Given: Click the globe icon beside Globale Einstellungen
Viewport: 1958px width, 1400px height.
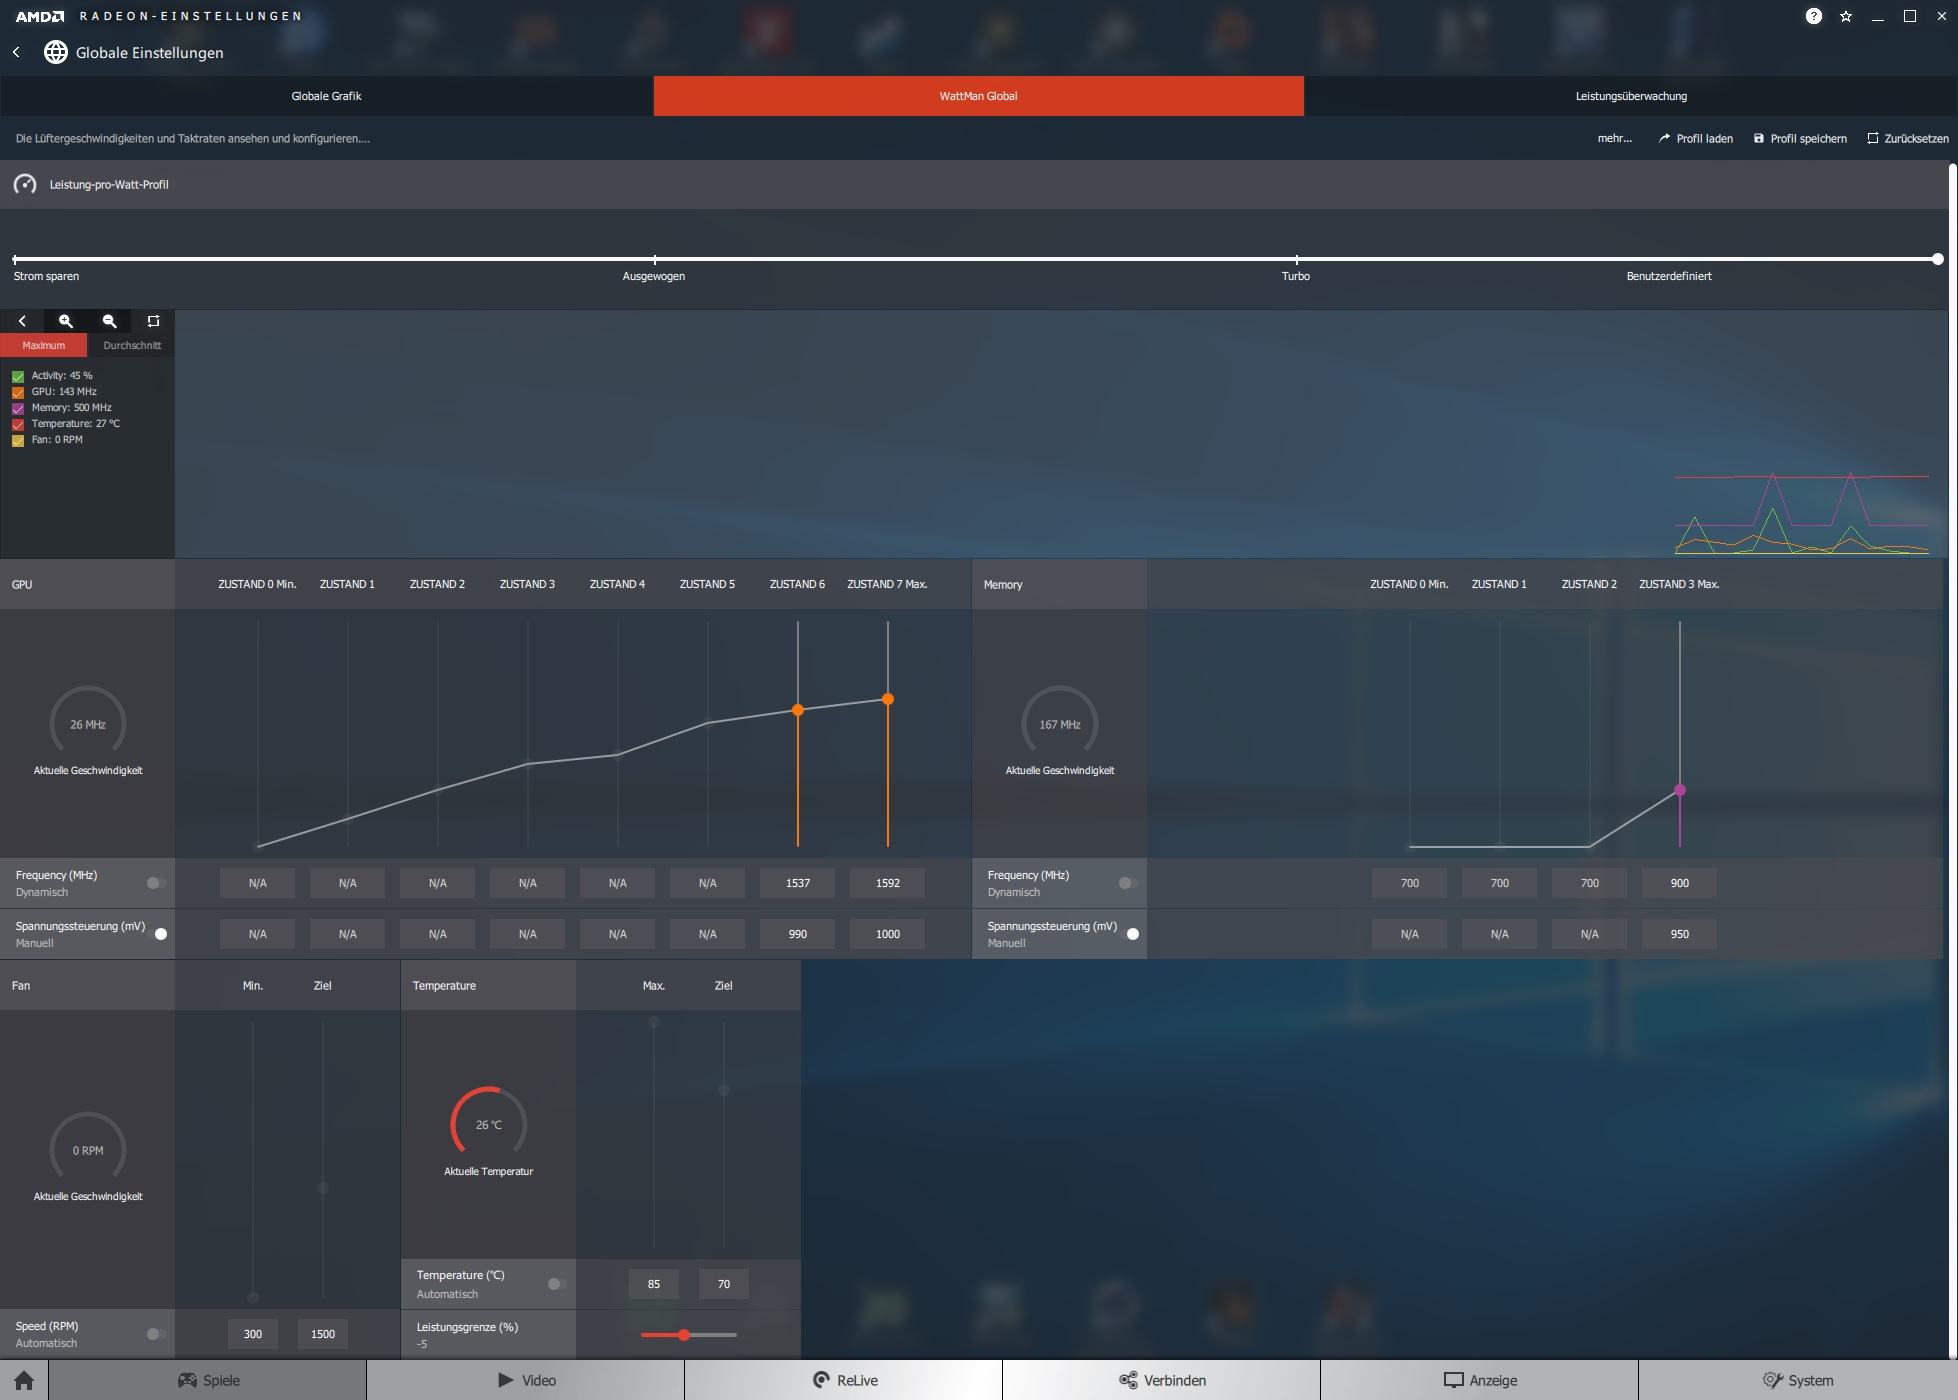Looking at the screenshot, I should [56, 52].
